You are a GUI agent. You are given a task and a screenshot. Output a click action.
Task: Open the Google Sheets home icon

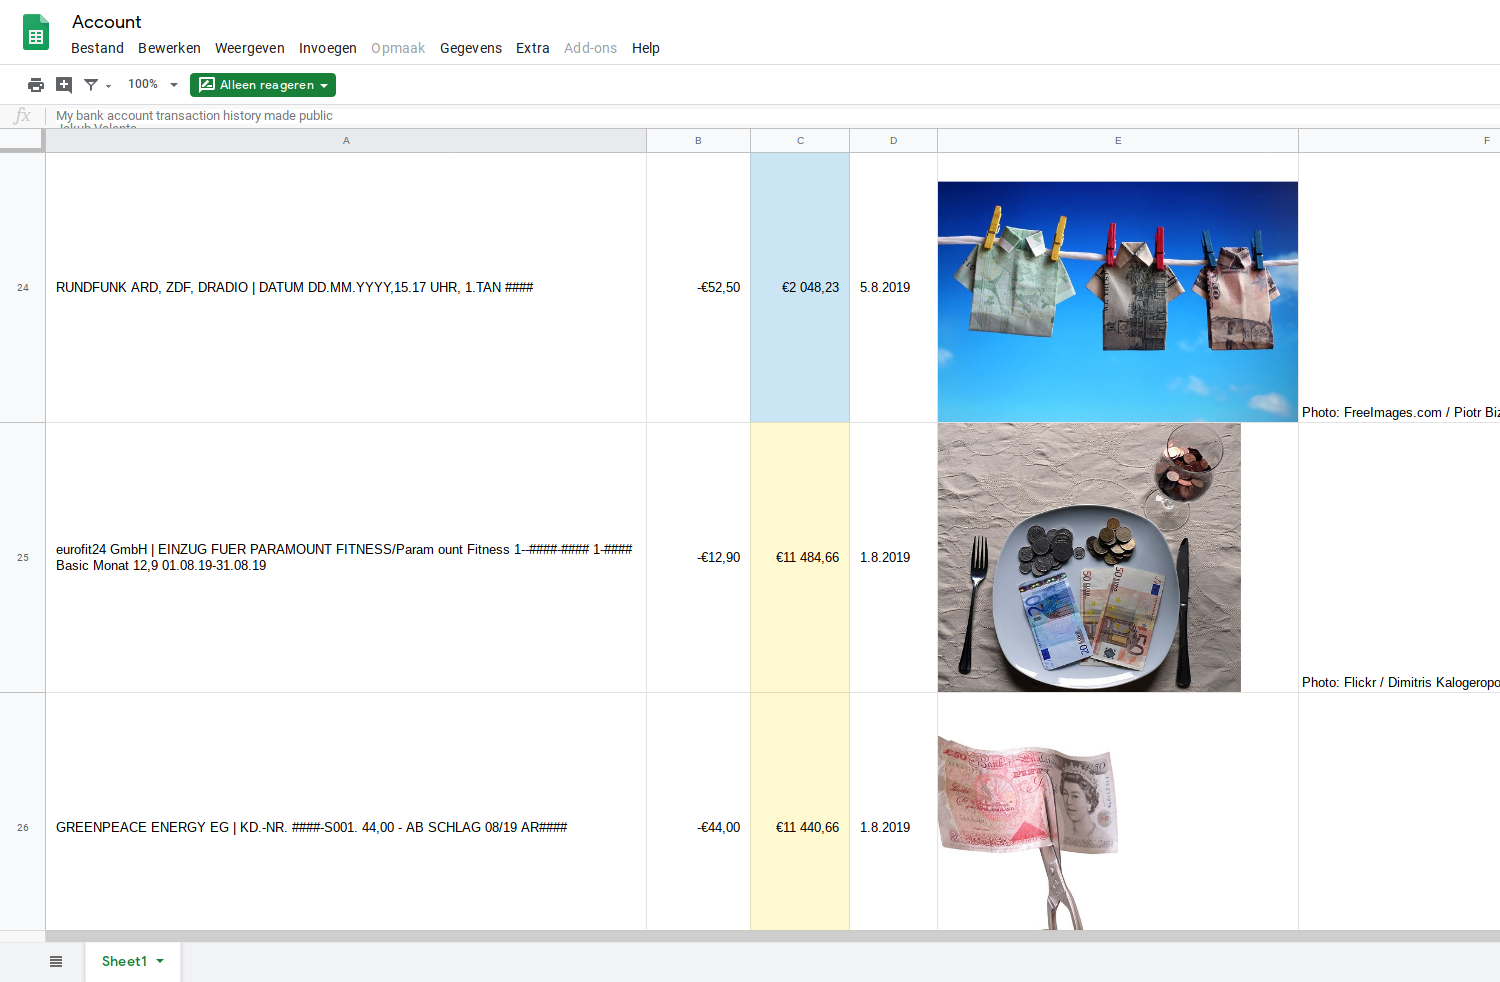pos(36,33)
